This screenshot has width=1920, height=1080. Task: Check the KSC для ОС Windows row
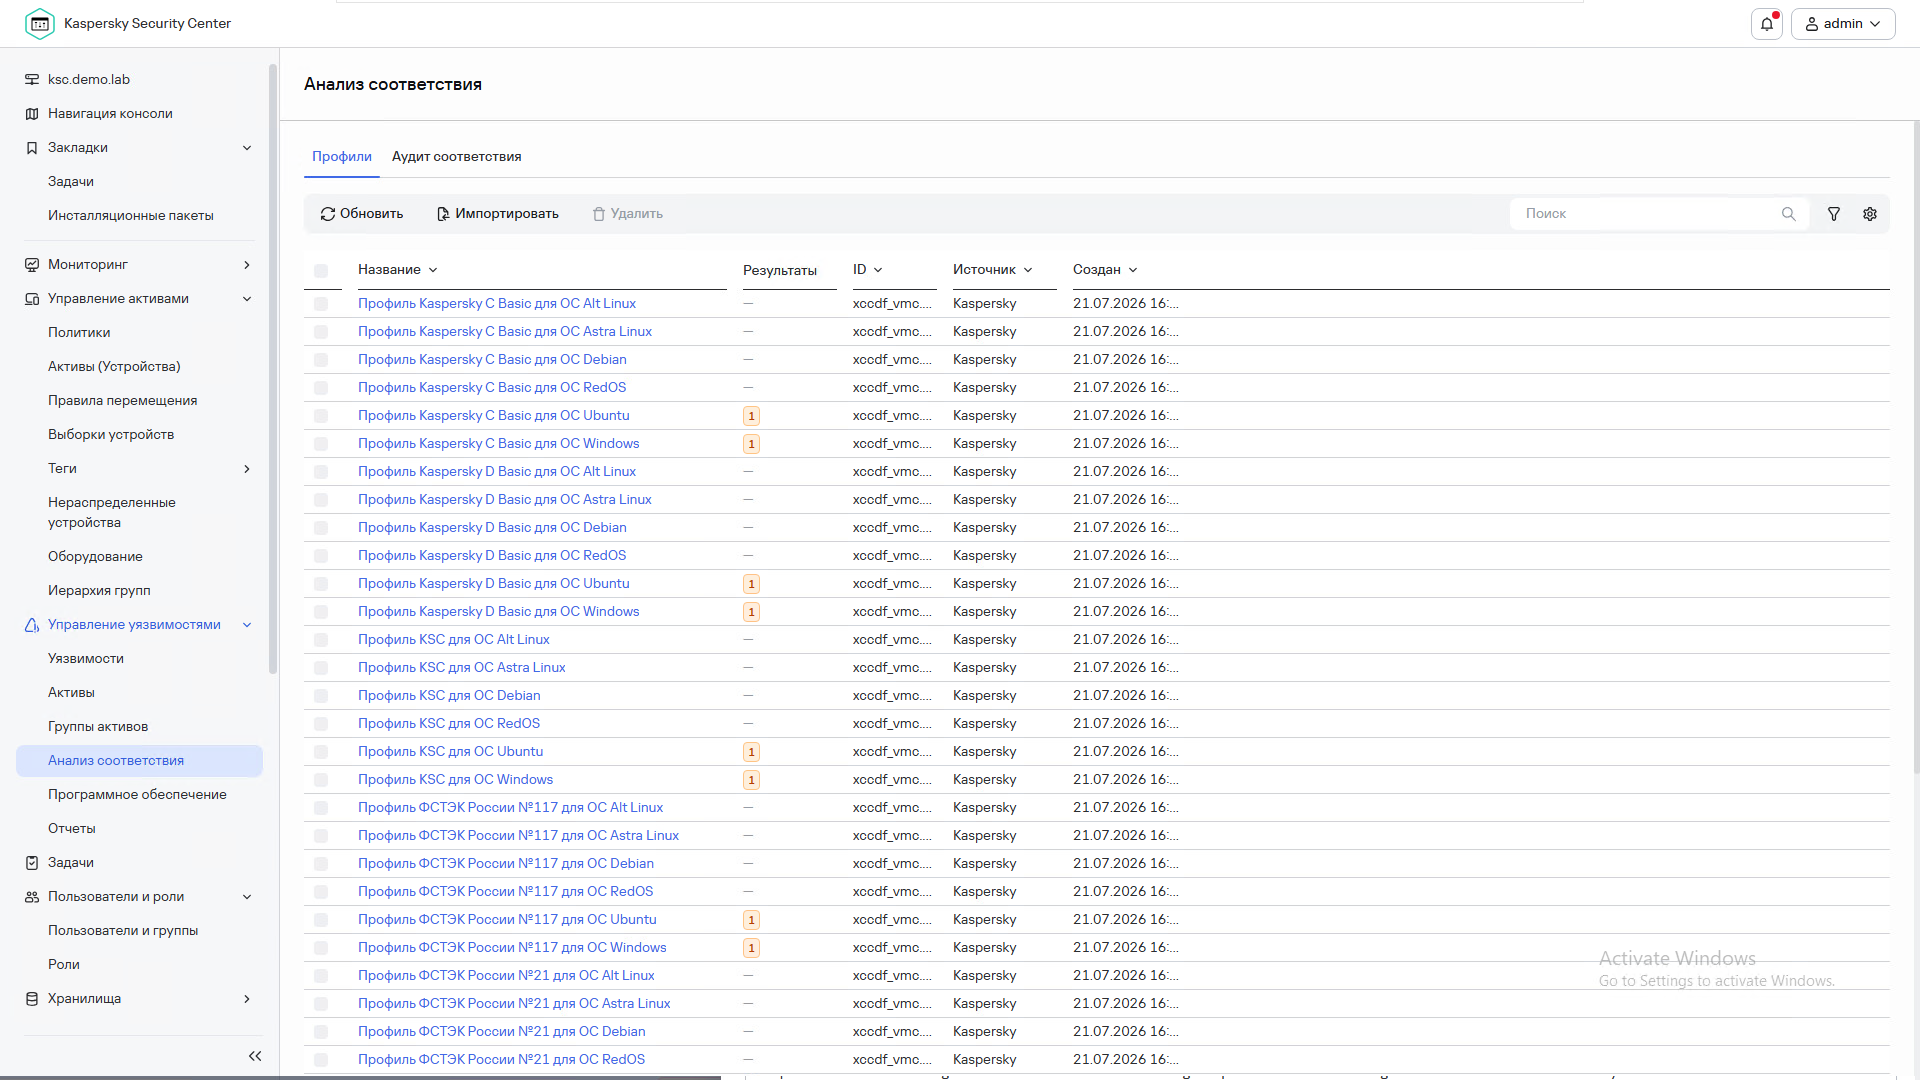pyautogui.click(x=321, y=780)
